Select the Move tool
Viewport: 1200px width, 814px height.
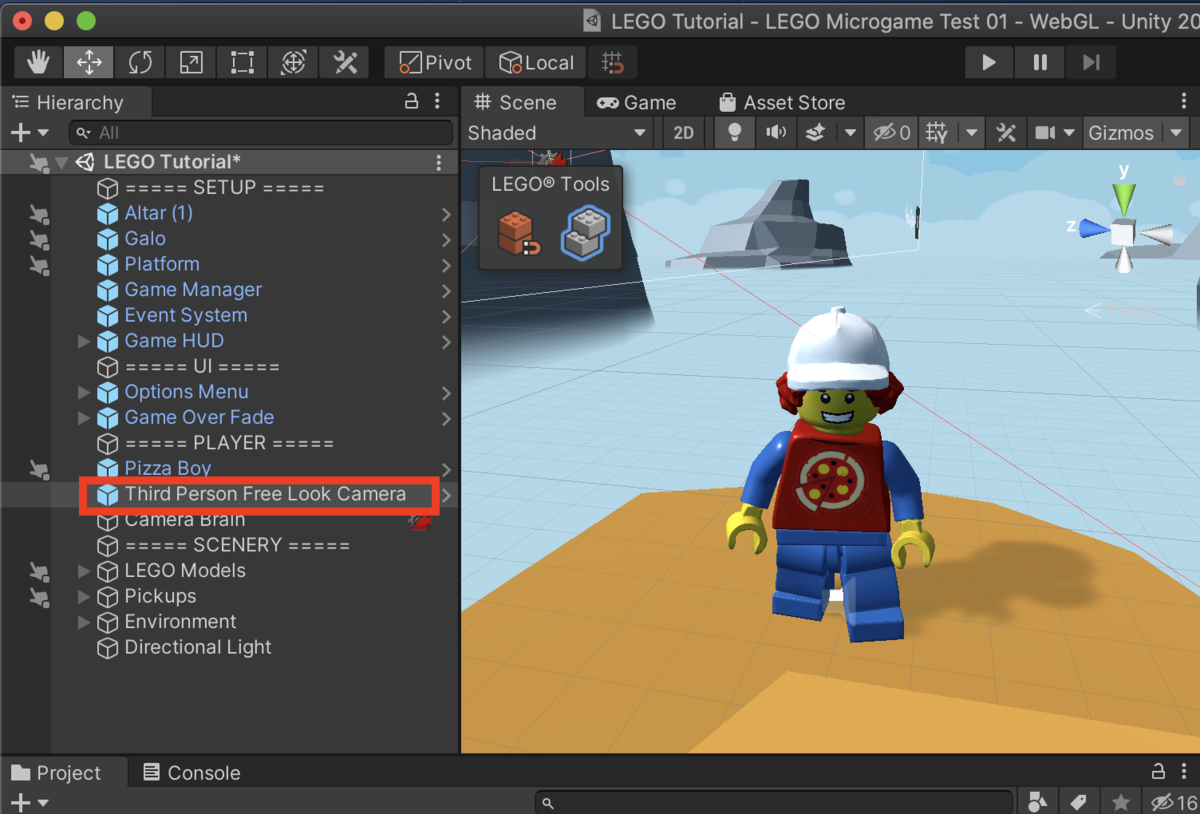[89, 63]
